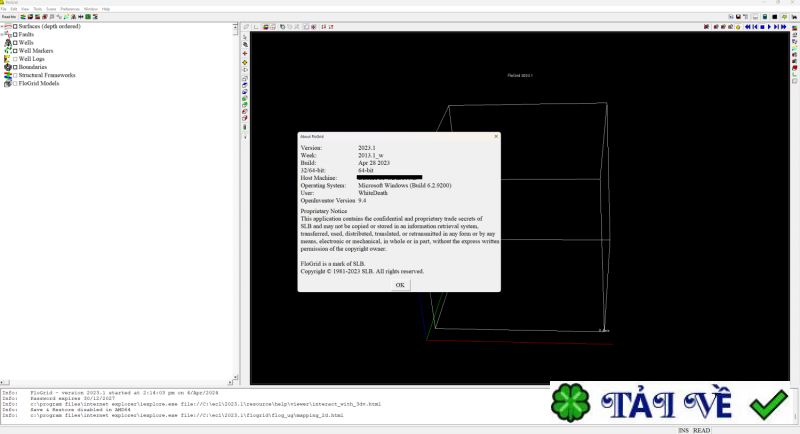Toggle the Well Logs checkbox

pos(15,59)
